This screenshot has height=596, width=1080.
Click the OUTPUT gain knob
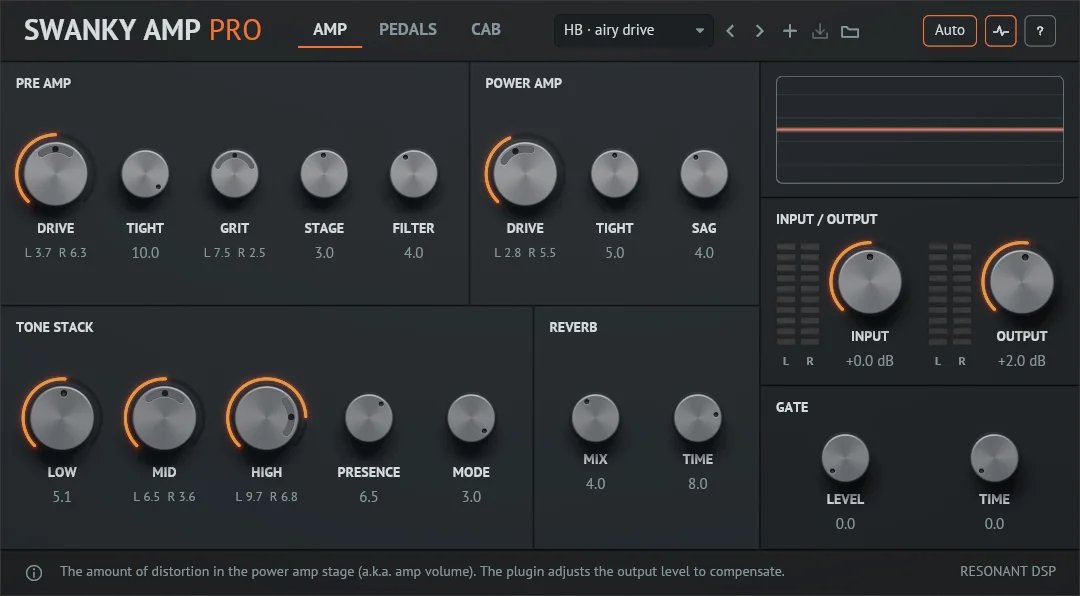click(1021, 282)
